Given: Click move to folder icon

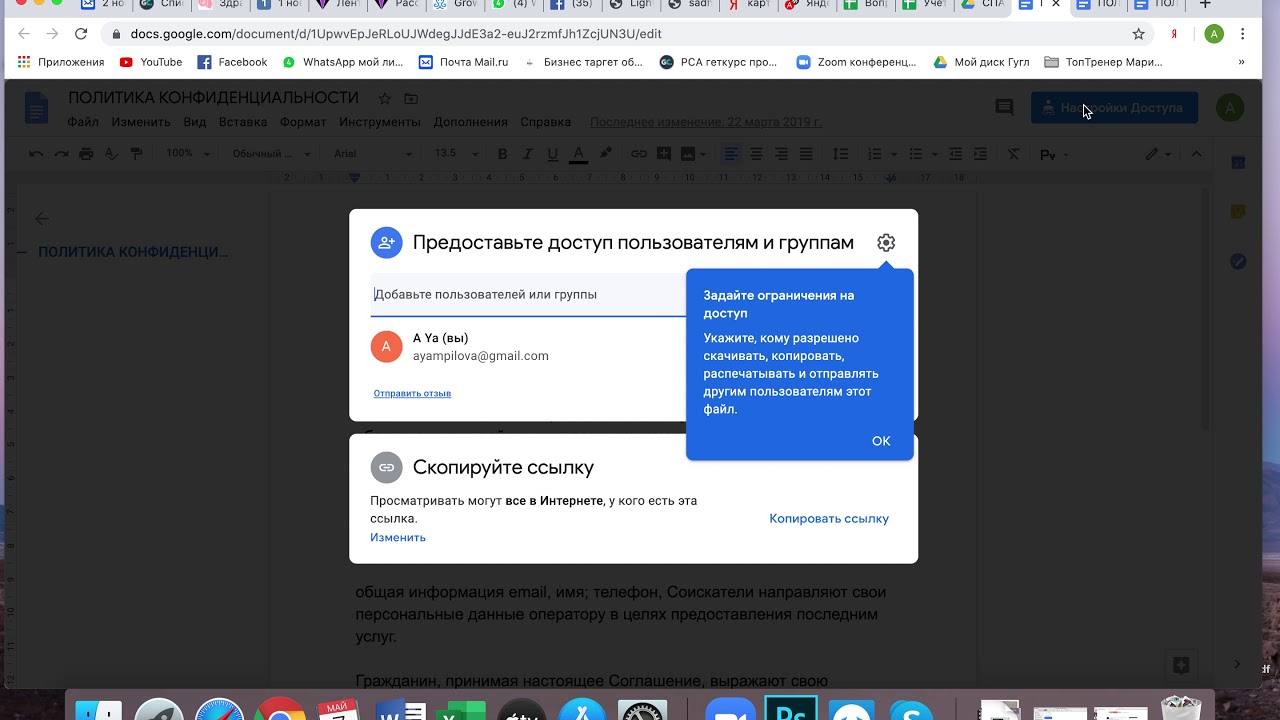Looking at the screenshot, I should (x=411, y=98).
